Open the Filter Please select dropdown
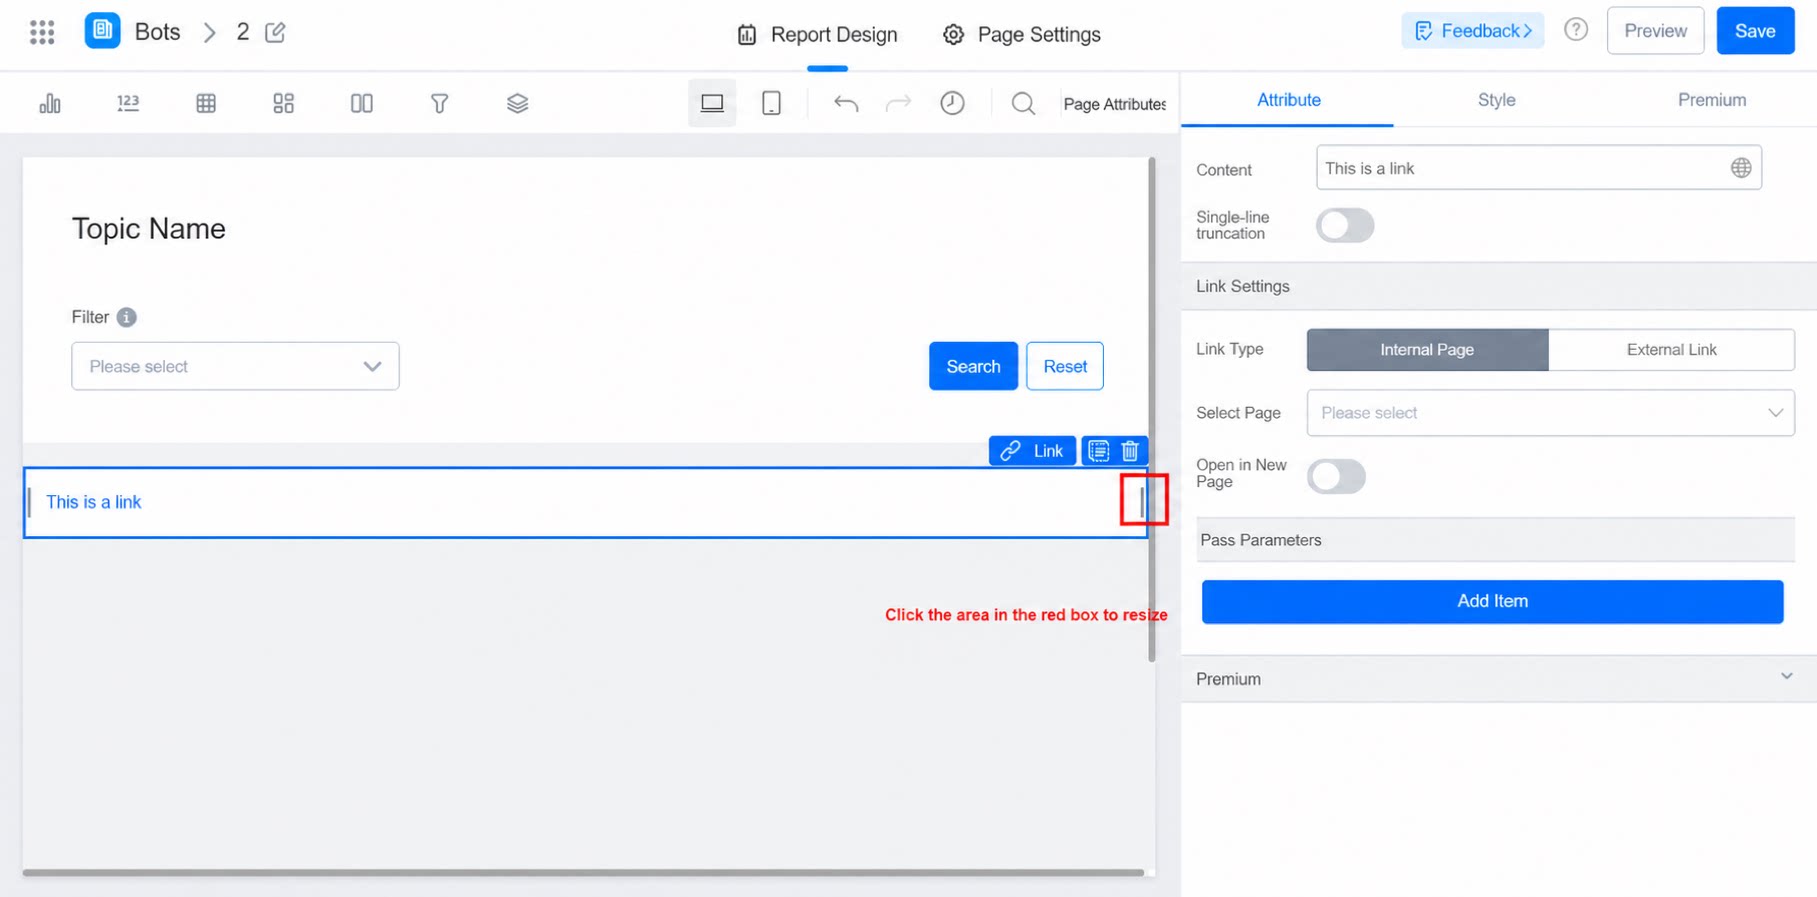Viewport: 1817px width, 897px height. pos(235,366)
